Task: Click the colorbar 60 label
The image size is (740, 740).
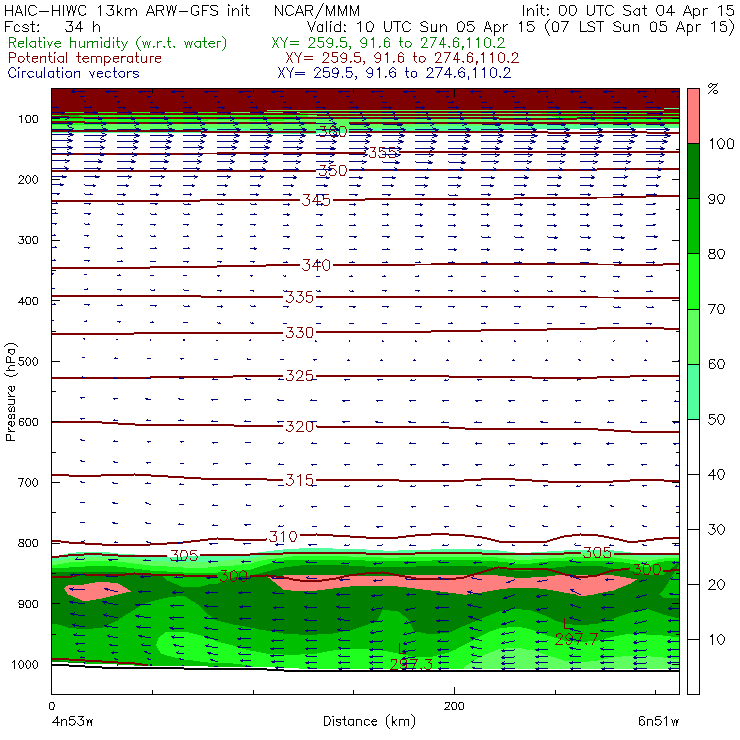Action: click(x=716, y=364)
